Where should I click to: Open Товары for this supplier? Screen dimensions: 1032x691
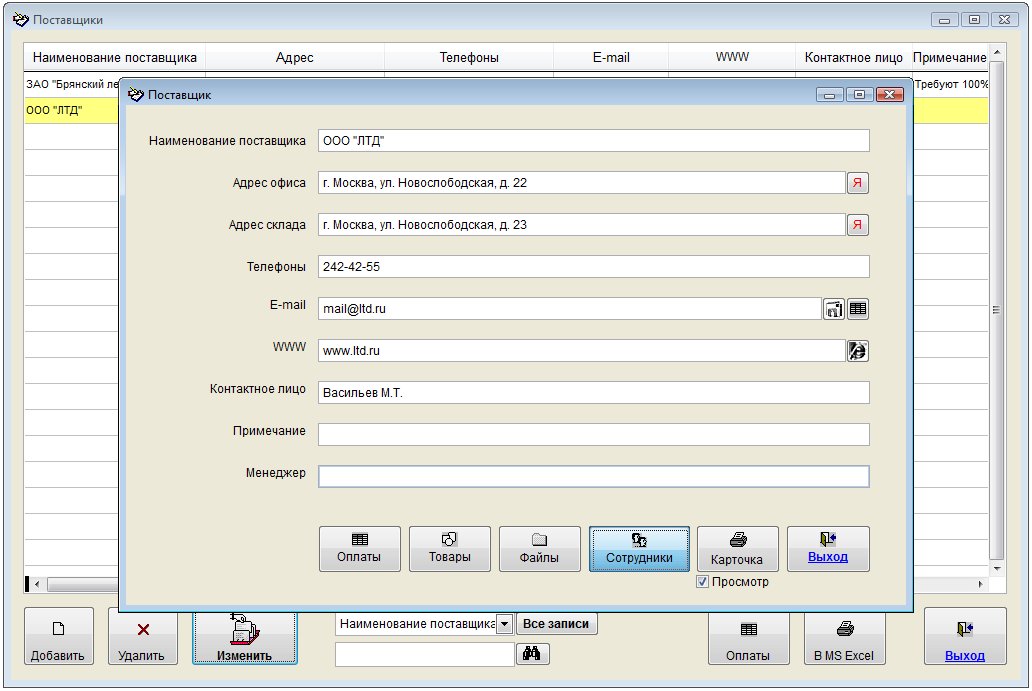(x=449, y=549)
